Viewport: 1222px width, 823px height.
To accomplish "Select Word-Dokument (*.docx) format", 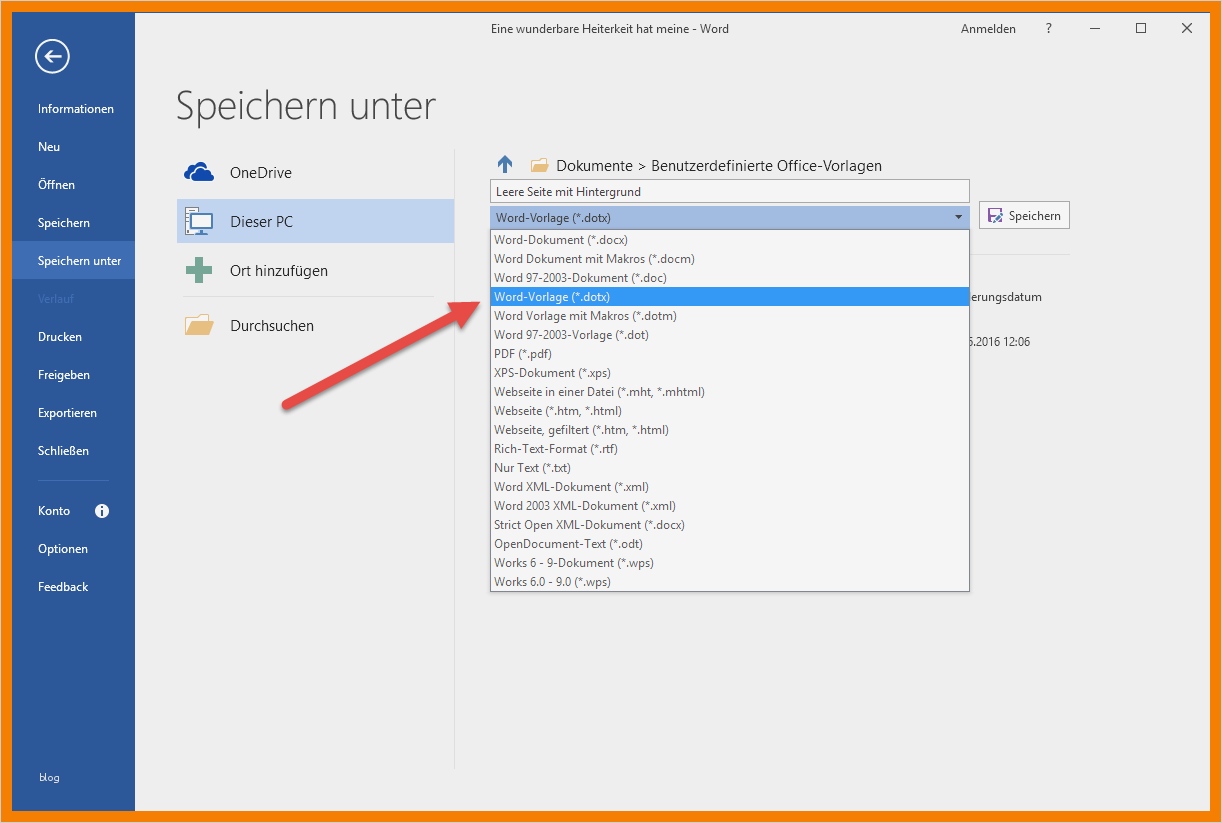I will click(x=729, y=240).
